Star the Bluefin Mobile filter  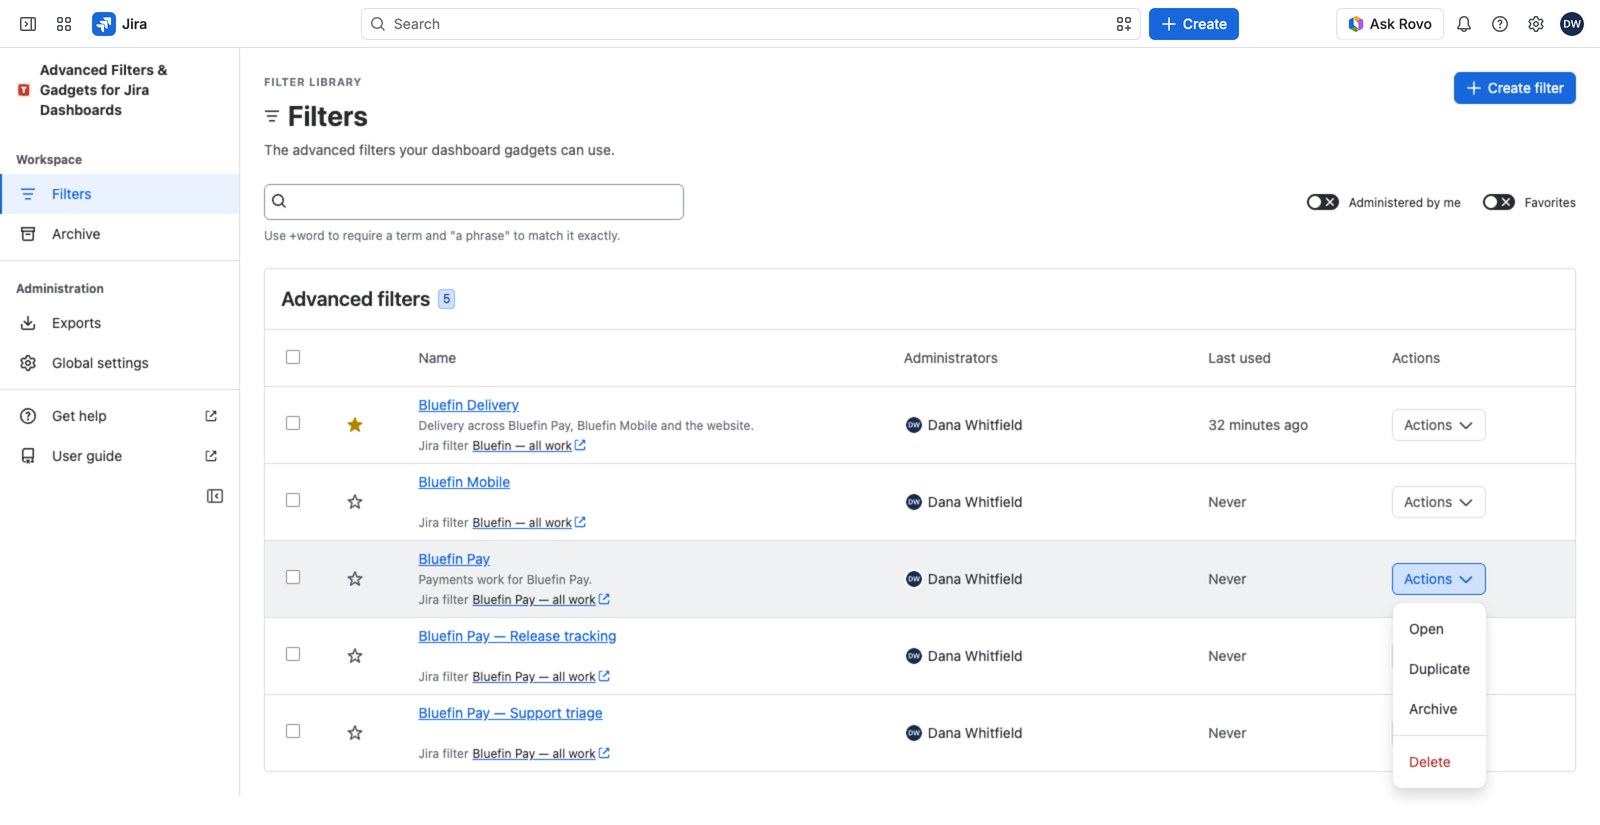click(355, 502)
